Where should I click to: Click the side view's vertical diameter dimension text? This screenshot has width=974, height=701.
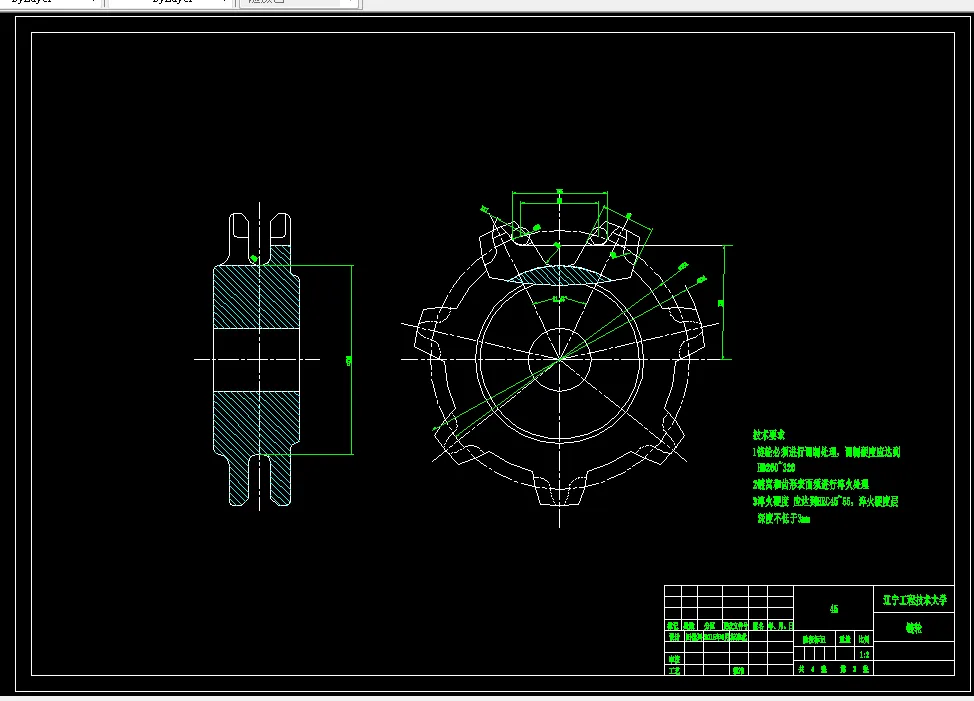tap(348, 360)
